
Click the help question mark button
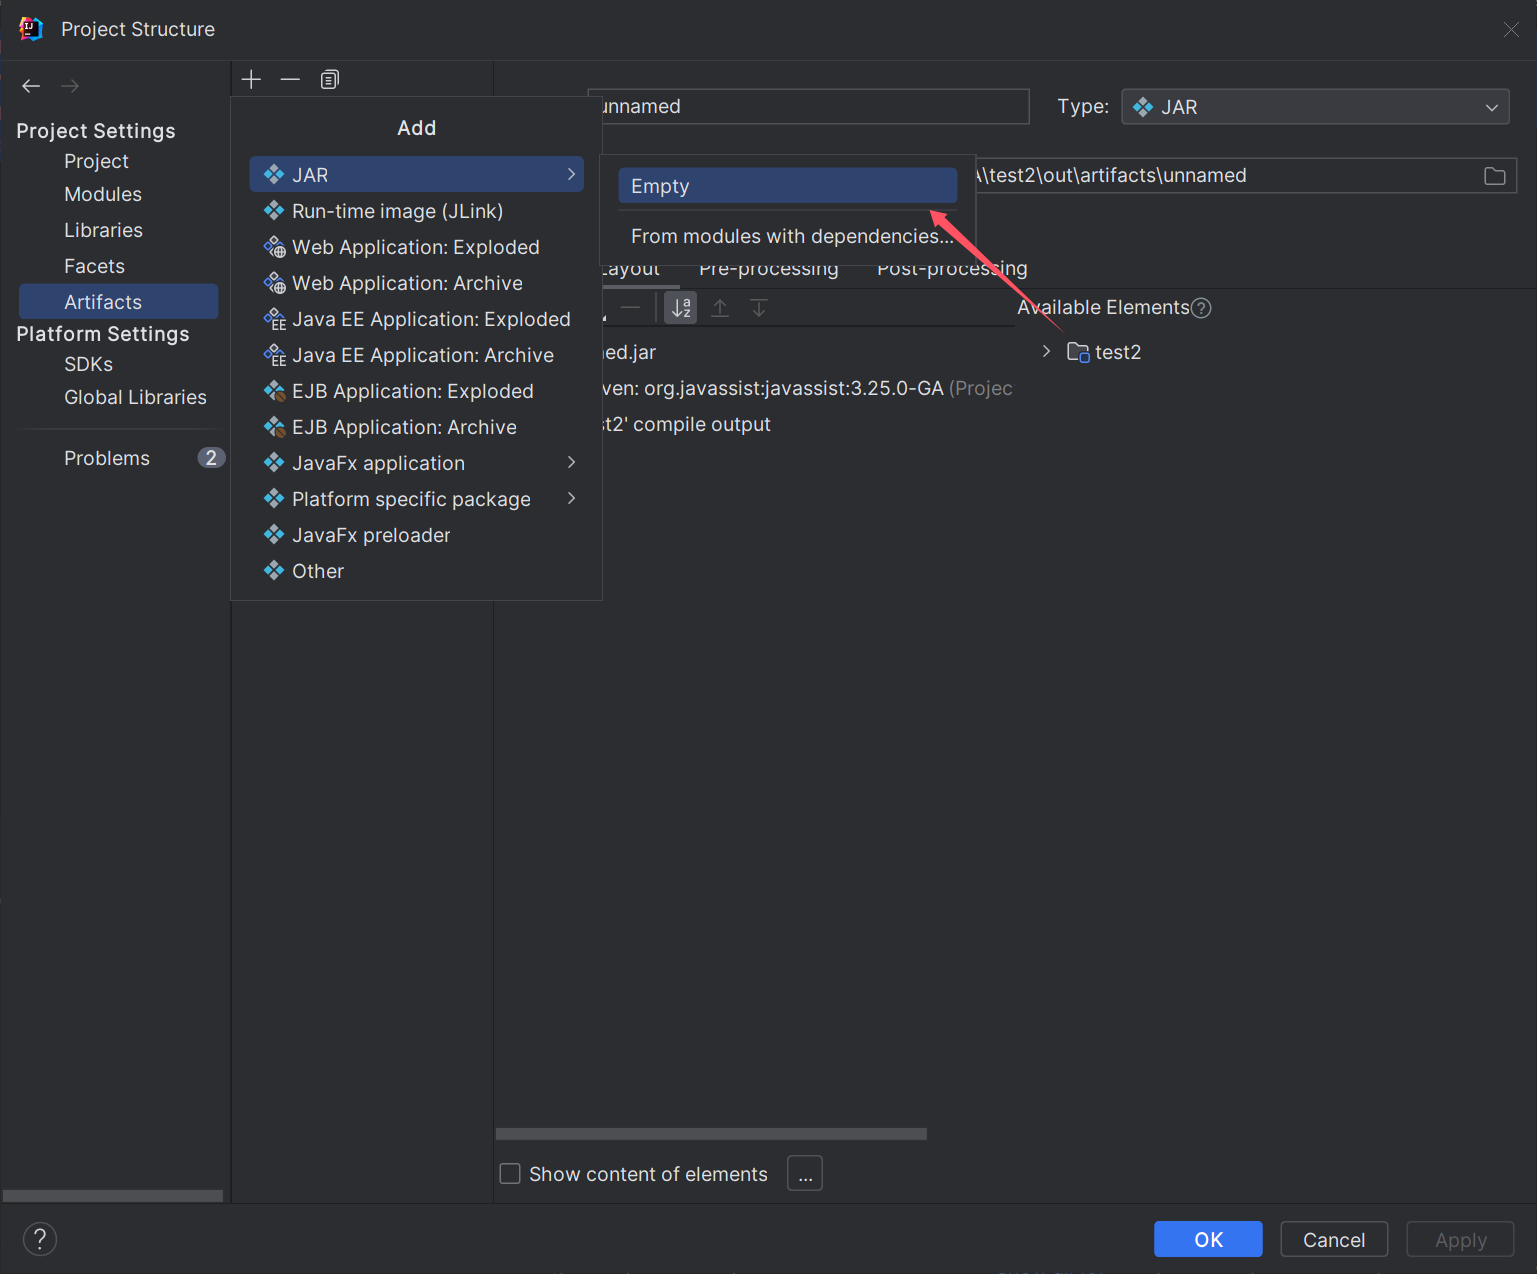coord(40,1239)
